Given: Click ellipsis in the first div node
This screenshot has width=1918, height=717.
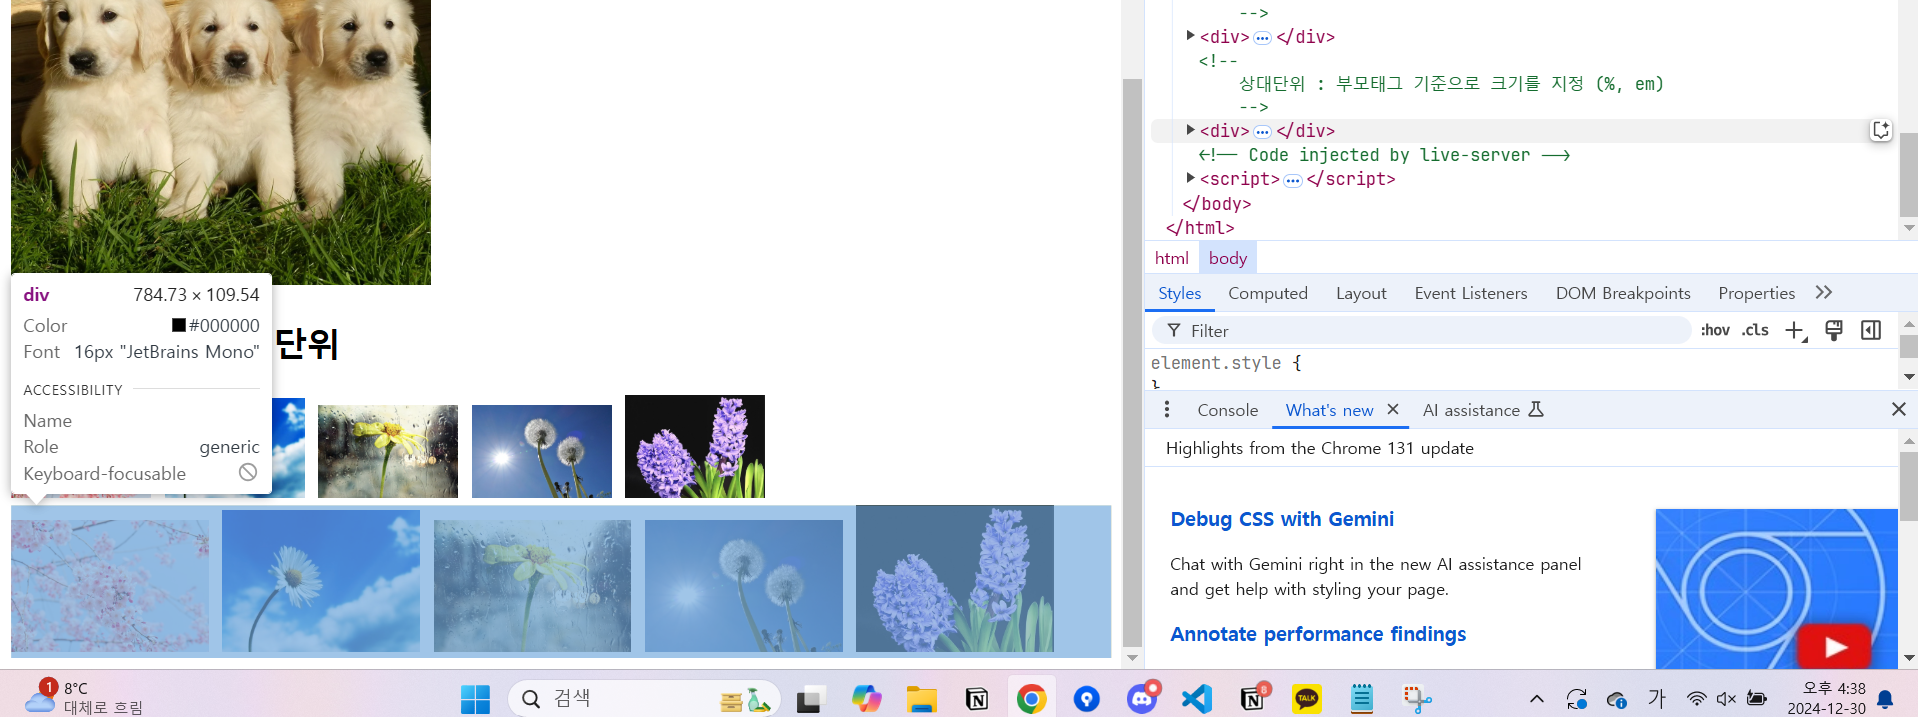Looking at the screenshot, I should coord(1262,38).
